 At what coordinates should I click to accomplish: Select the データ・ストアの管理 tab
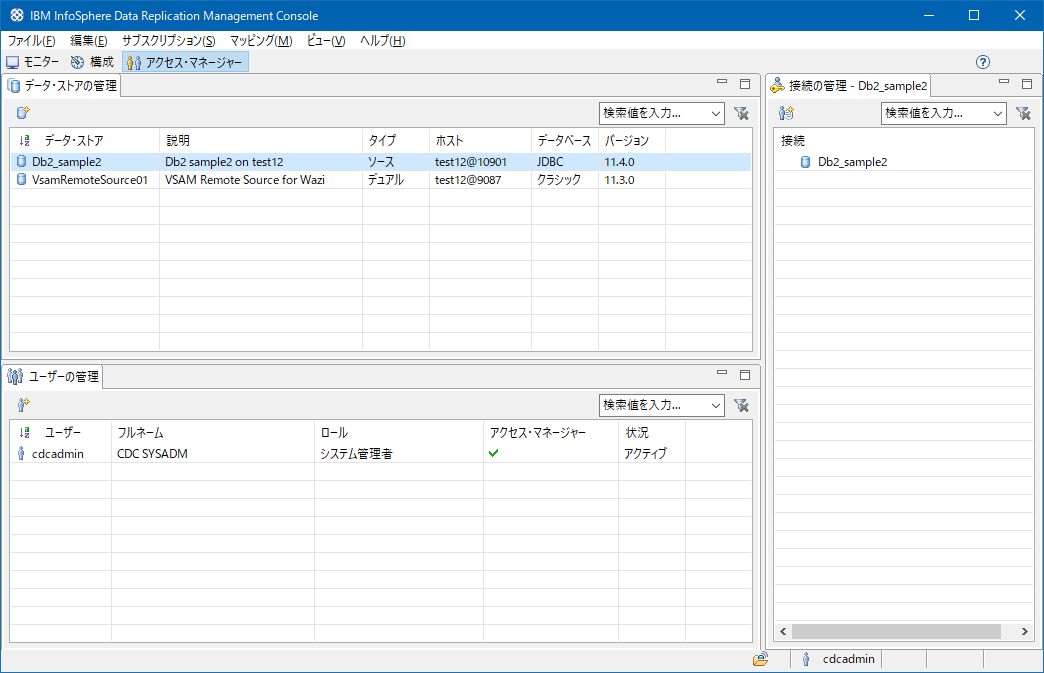pos(63,85)
